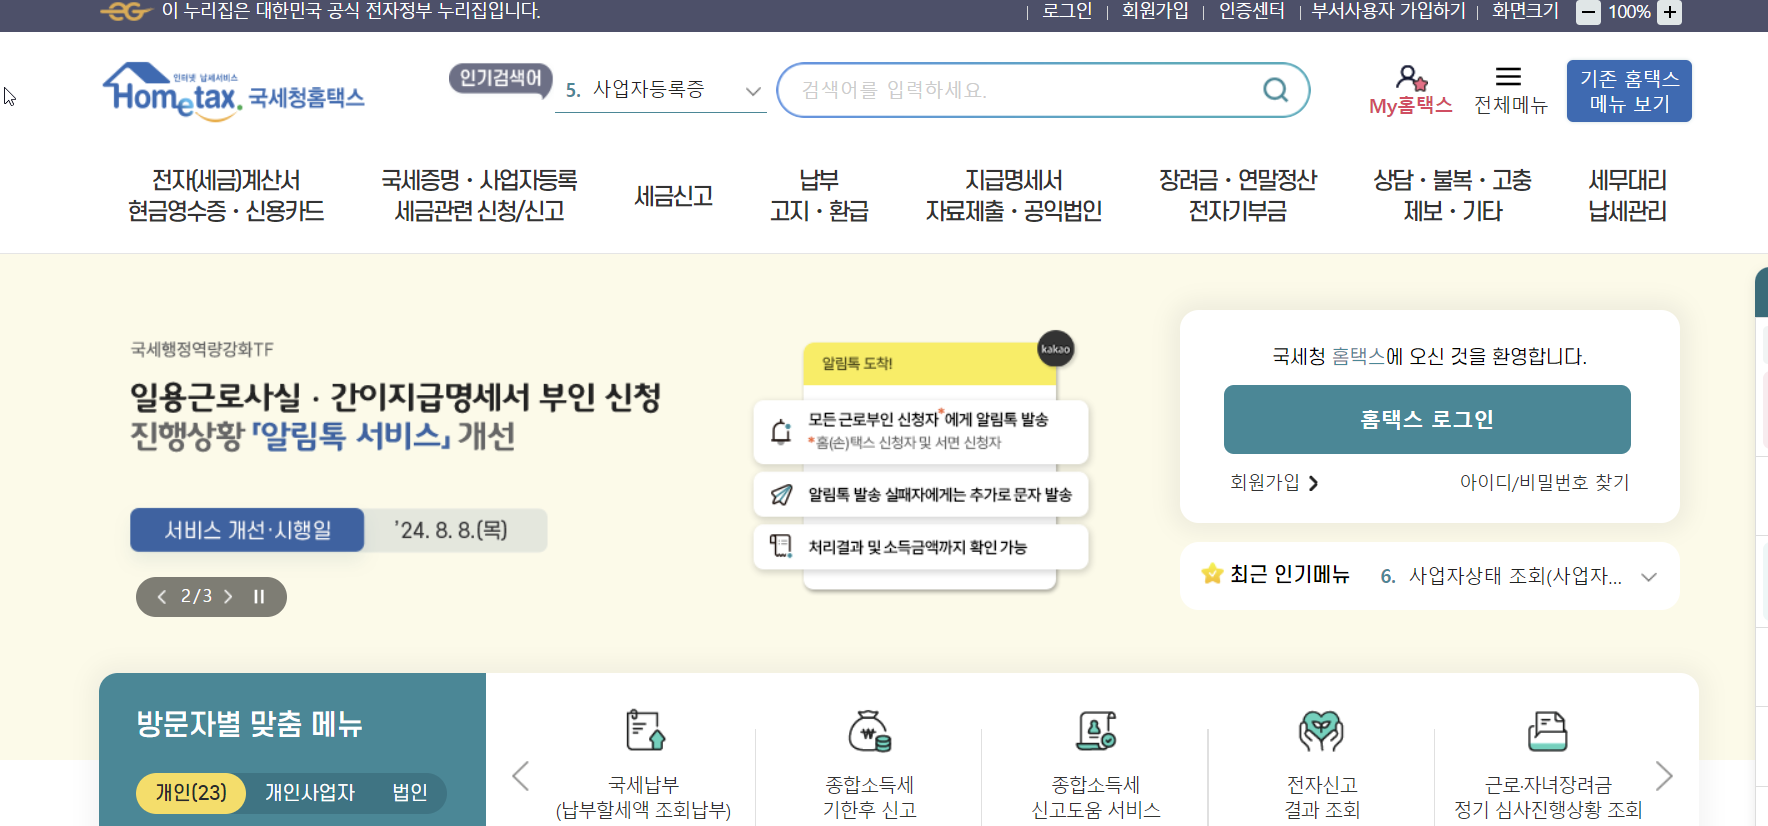Click 6. 사업자상태 조회 popular menu text
The image size is (1768, 826).
tap(1501, 576)
